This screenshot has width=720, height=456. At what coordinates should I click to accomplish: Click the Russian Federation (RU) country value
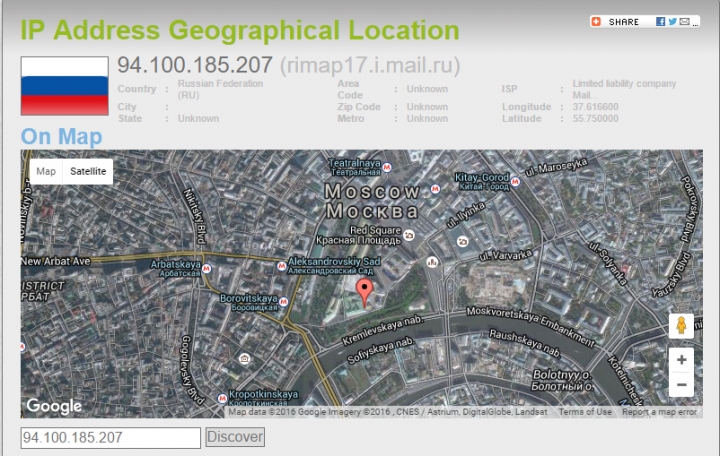point(220,89)
